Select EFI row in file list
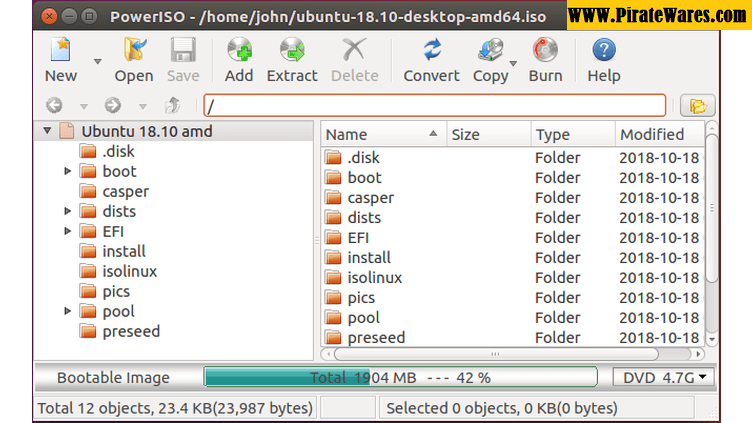Screen dimensions: 752x423 513,238
